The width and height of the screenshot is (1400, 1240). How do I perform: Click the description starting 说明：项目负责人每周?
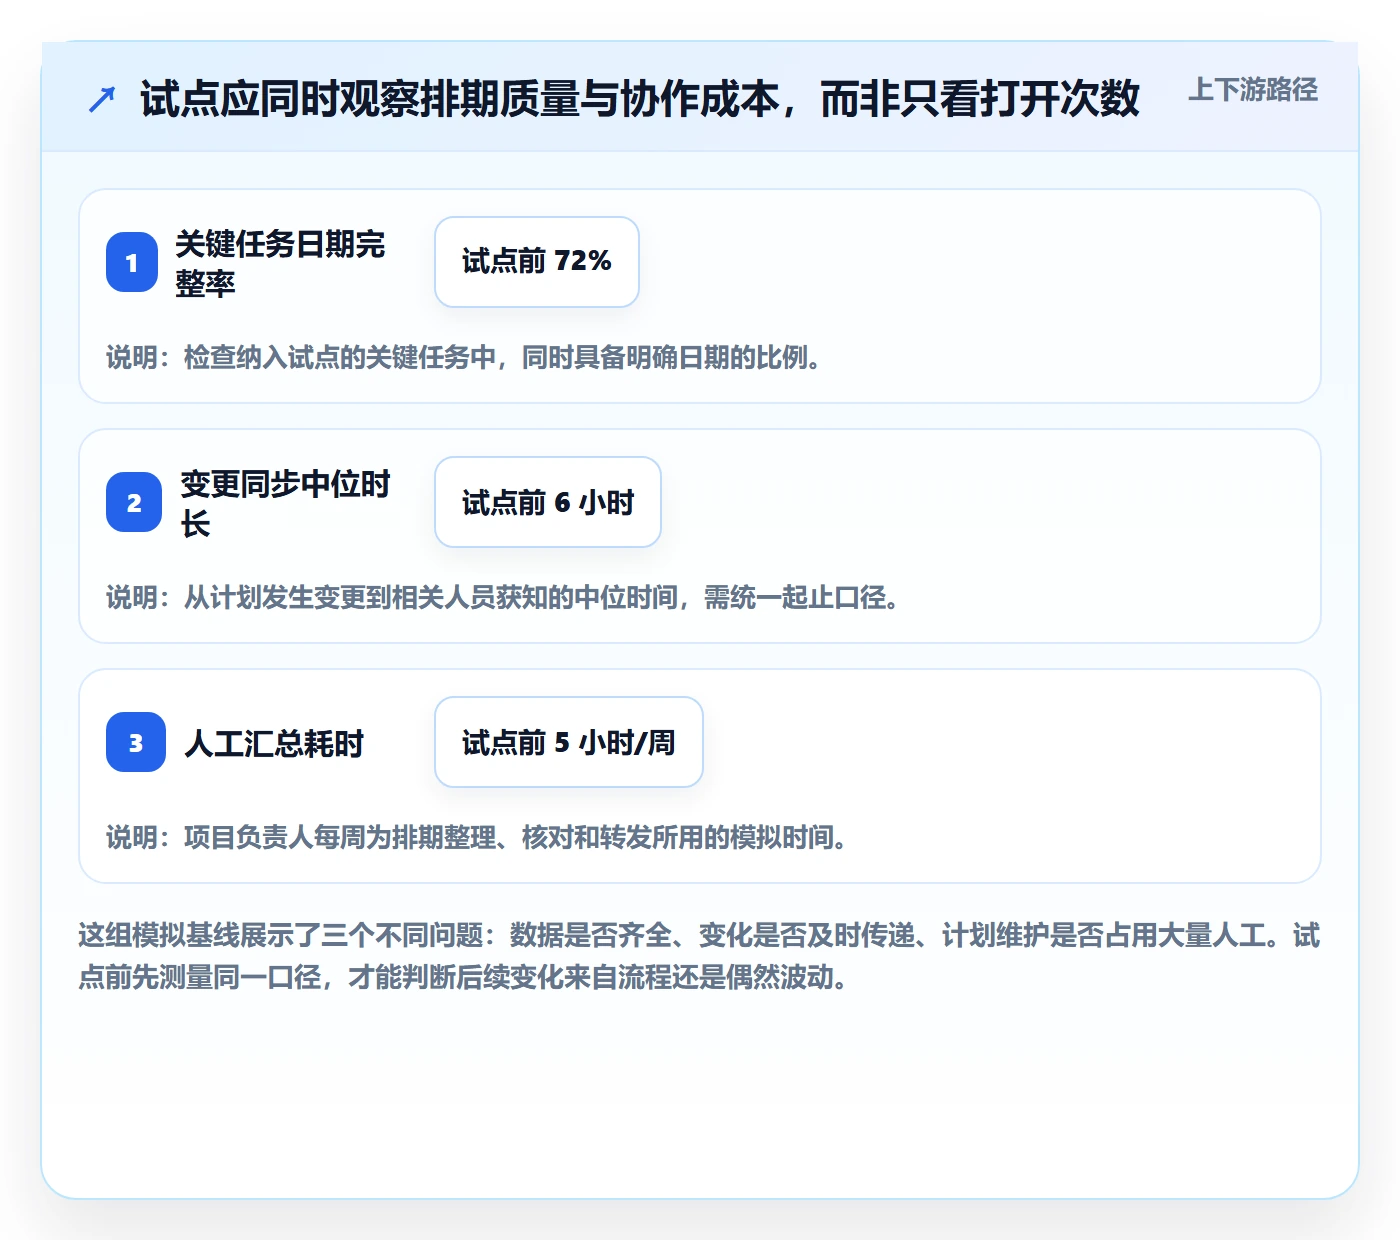pyautogui.click(x=477, y=837)
